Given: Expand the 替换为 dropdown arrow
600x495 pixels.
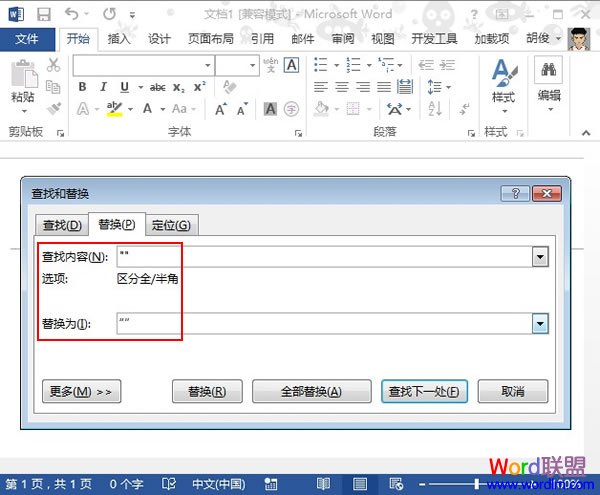Looking at the screenshot, I should click(540, 324).
